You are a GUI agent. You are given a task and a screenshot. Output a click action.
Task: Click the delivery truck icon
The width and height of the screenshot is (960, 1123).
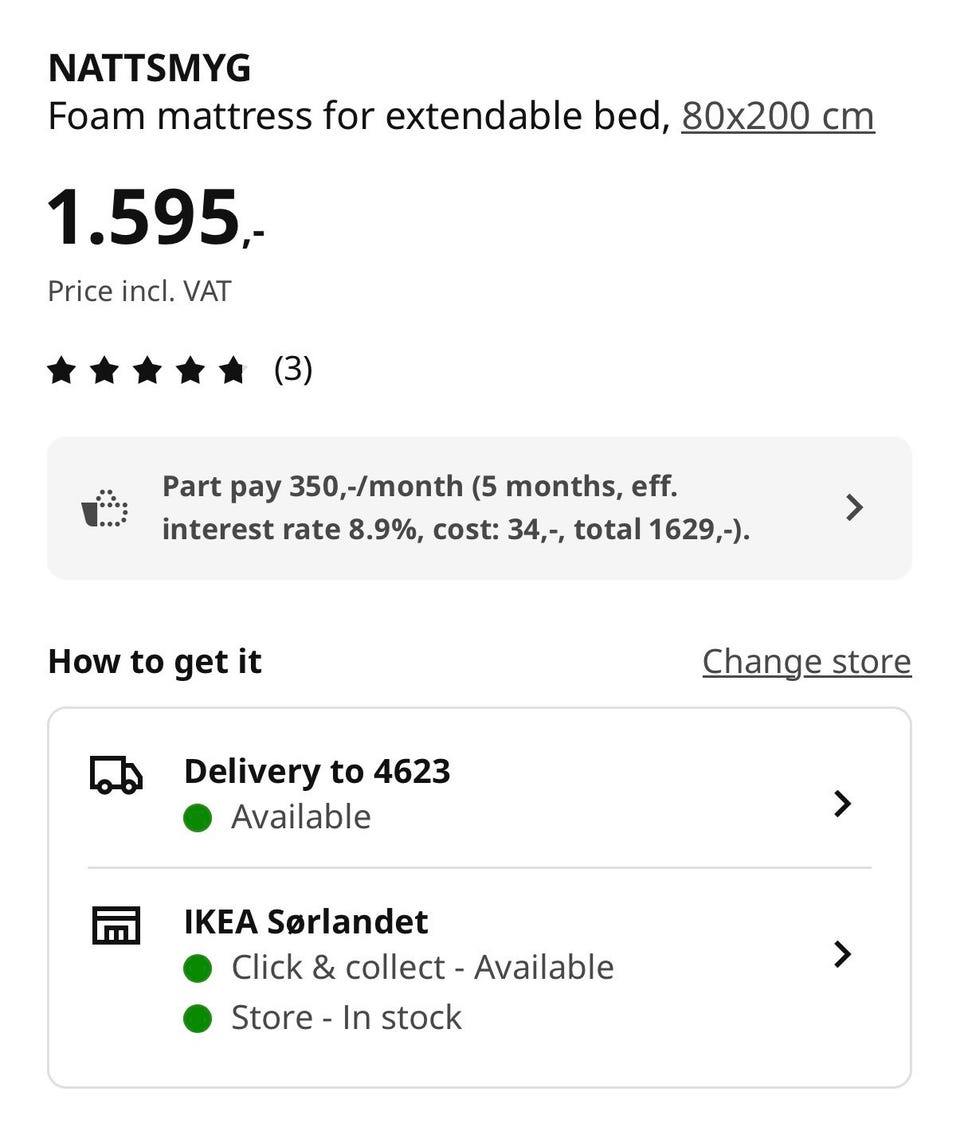point(116,775)
